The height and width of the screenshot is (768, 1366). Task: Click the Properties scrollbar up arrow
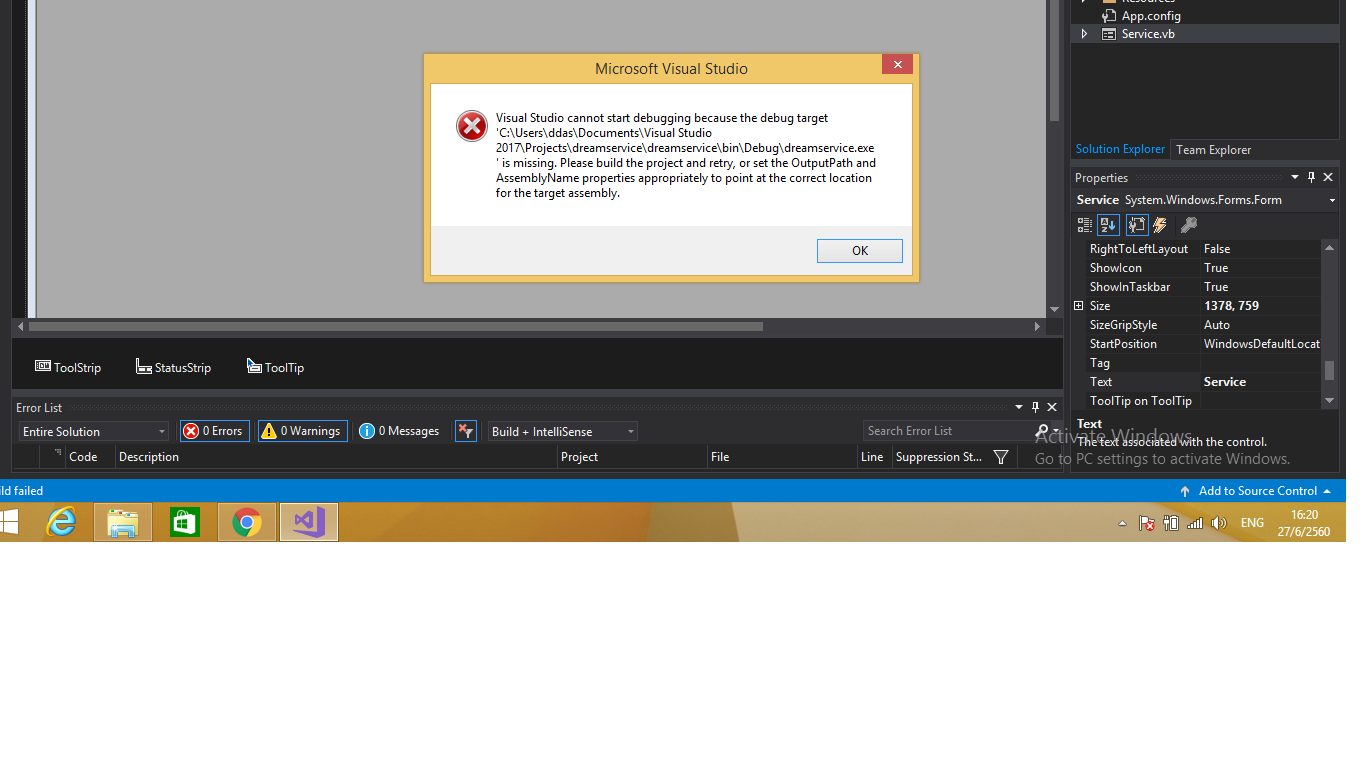coord(1329,247)
